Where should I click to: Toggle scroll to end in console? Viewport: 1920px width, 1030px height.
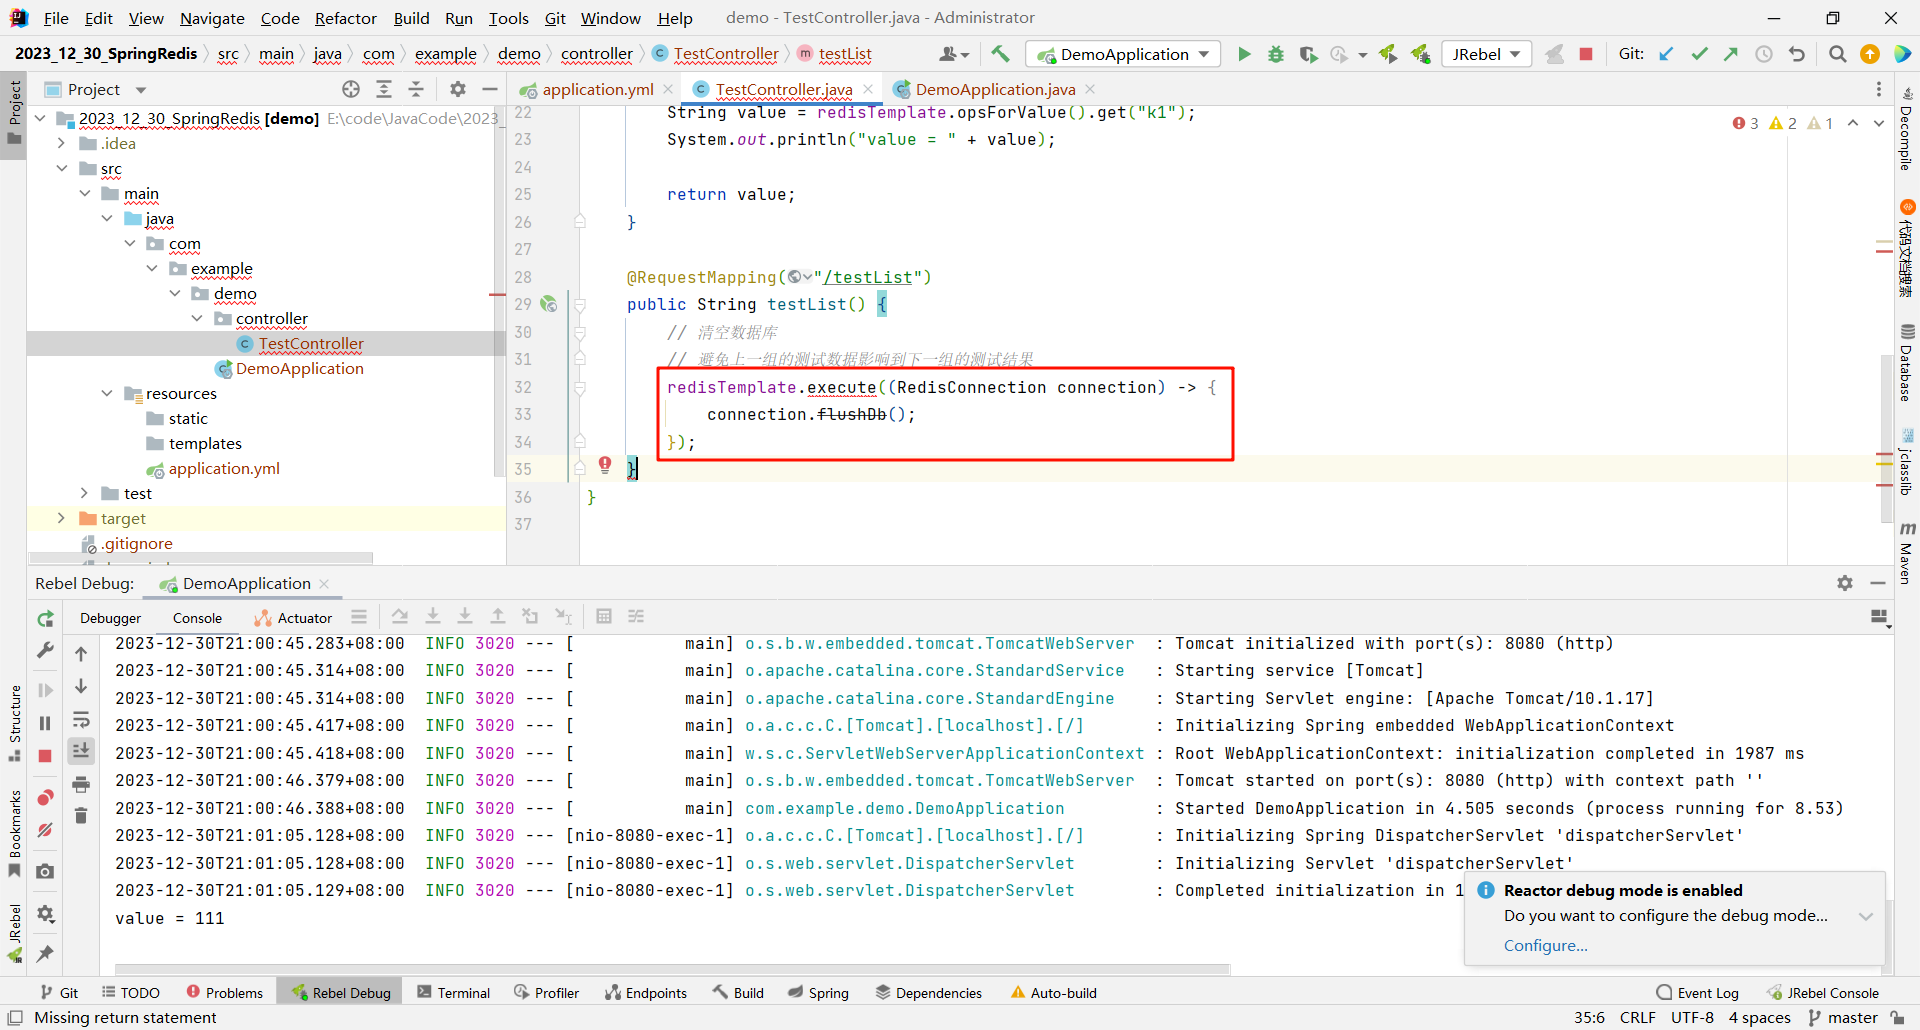81,751
